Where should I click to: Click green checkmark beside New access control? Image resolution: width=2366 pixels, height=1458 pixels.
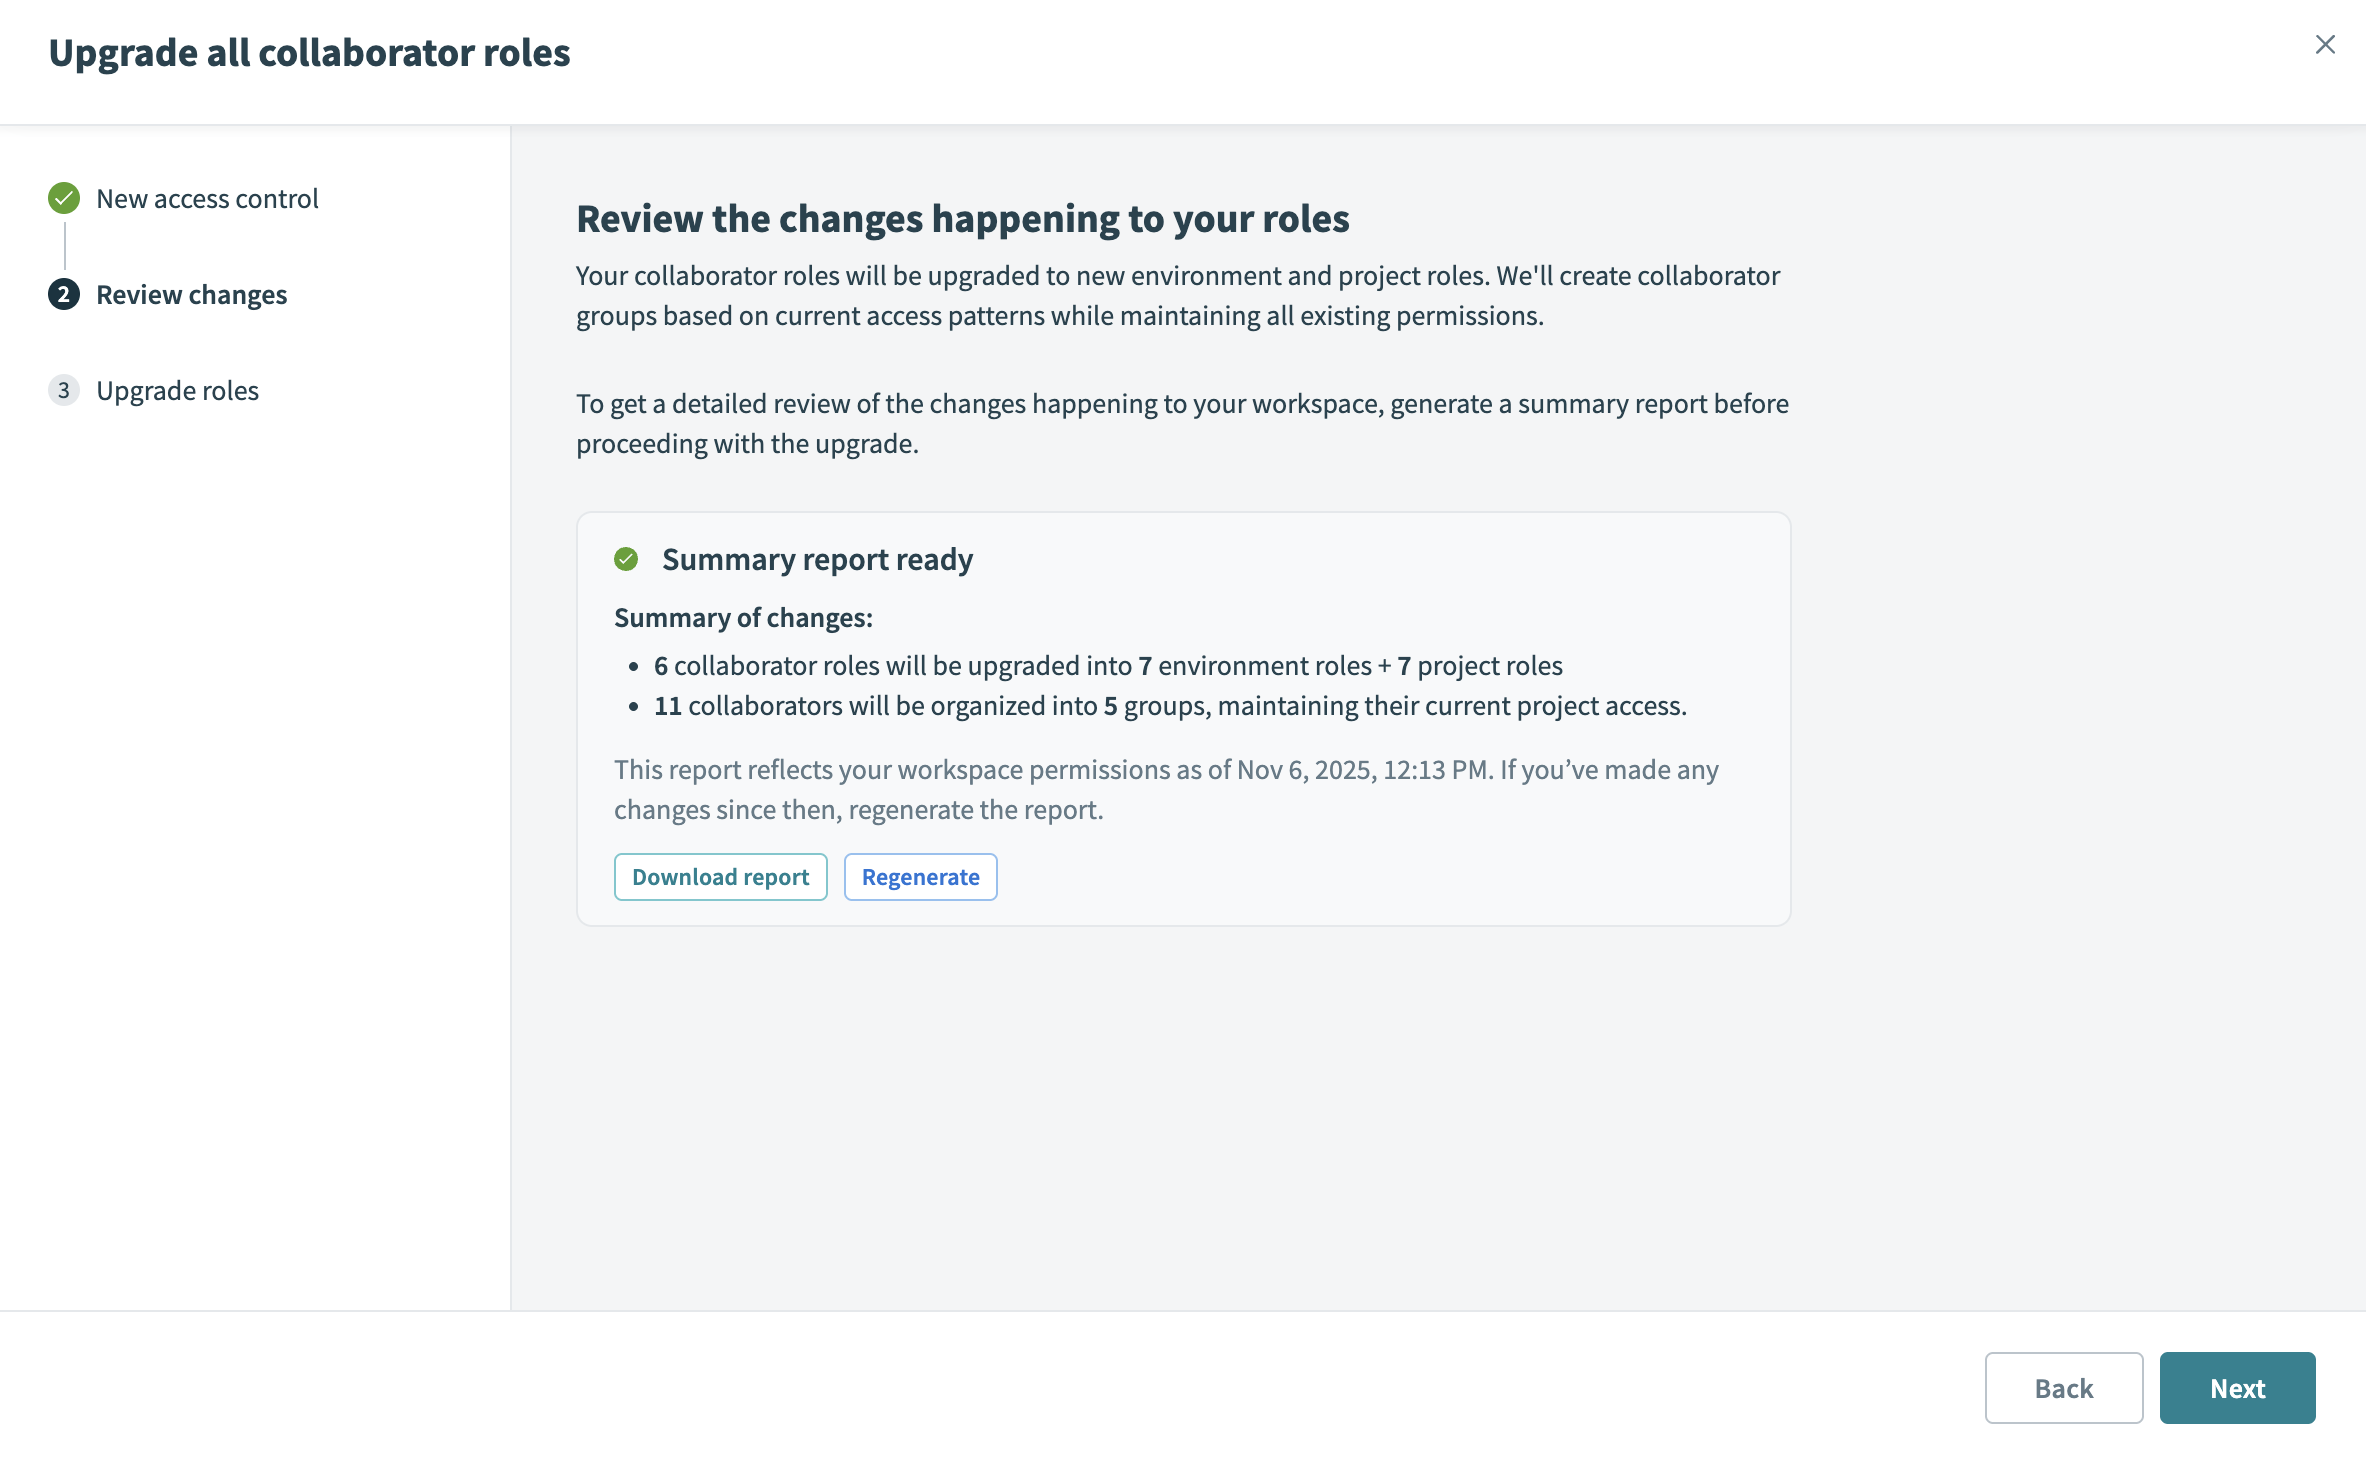64,198
